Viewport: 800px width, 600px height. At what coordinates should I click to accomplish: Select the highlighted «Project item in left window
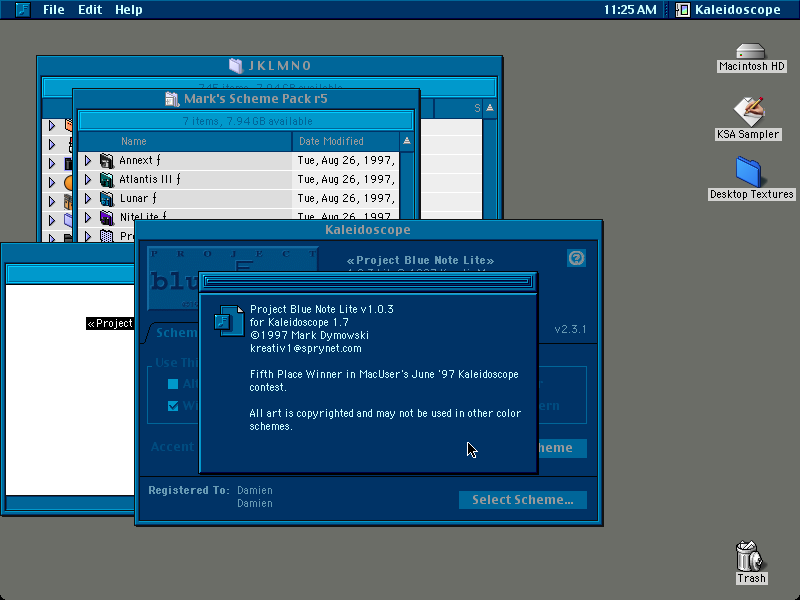tap(110, 323)
